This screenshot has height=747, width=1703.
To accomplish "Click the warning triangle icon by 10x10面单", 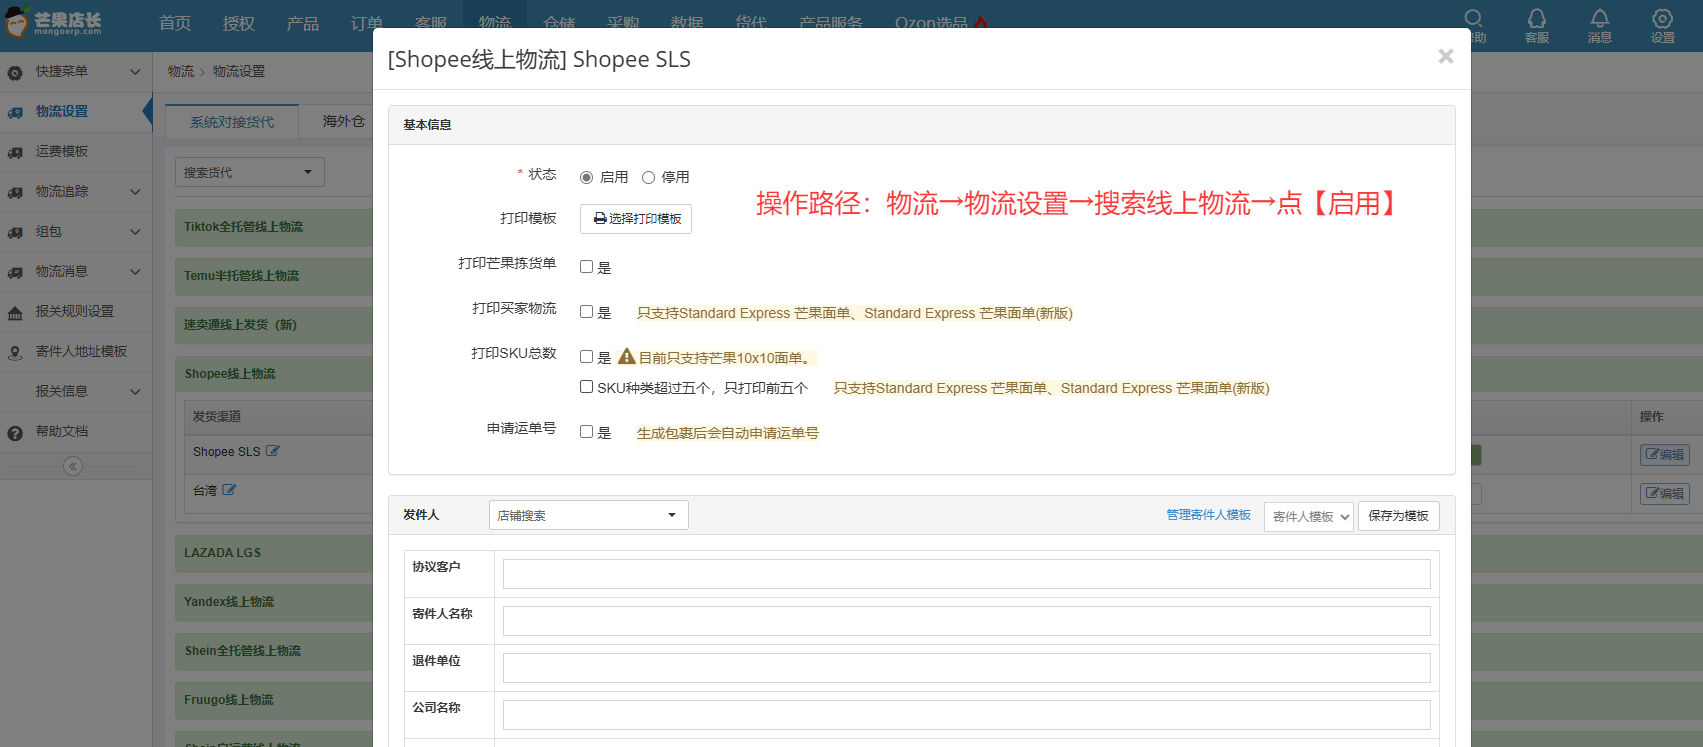I will (x=627, y=356).
